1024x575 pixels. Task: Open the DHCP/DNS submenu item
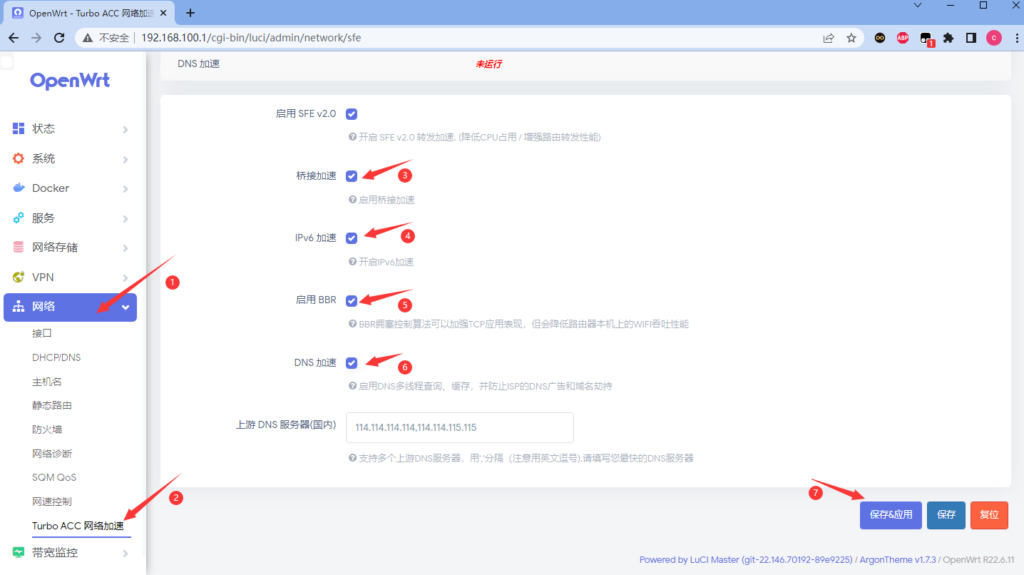(56, 357)
